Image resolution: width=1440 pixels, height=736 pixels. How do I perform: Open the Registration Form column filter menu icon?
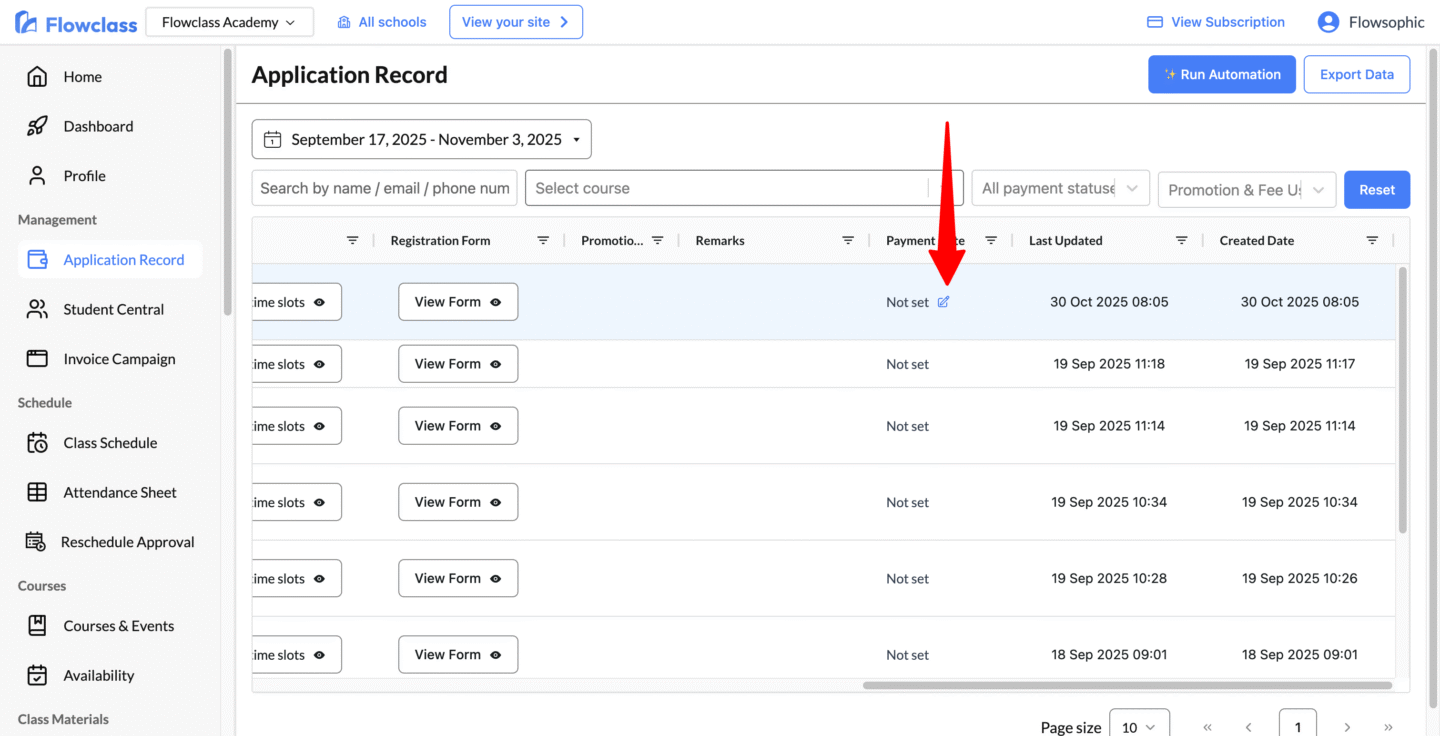pyautogui.click(x=543, y=241)
